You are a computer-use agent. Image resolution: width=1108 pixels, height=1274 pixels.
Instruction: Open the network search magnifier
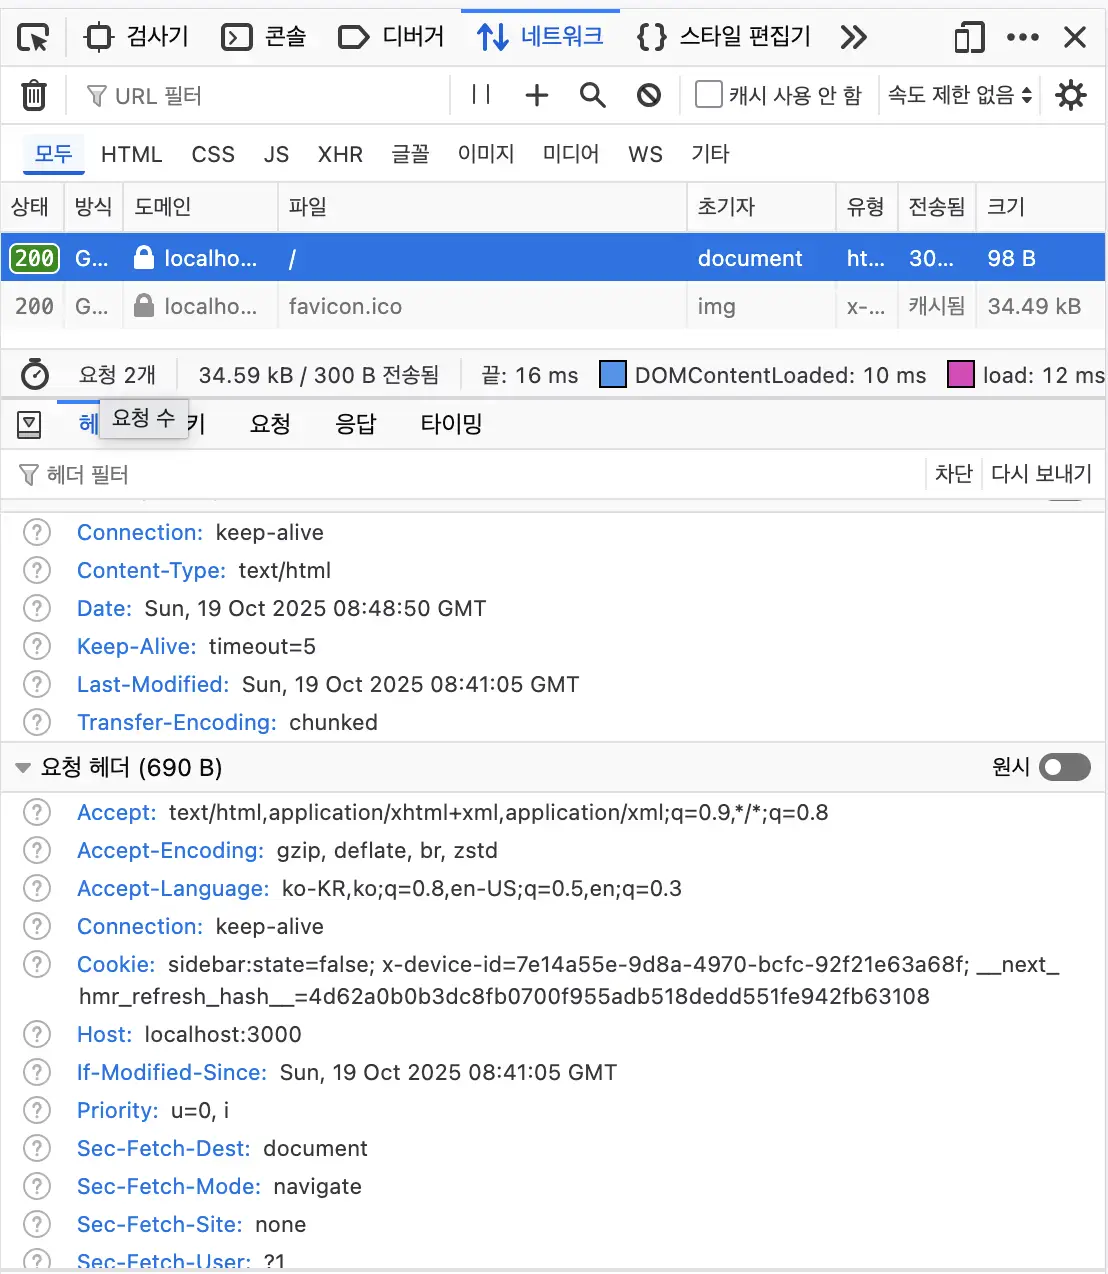593,95
